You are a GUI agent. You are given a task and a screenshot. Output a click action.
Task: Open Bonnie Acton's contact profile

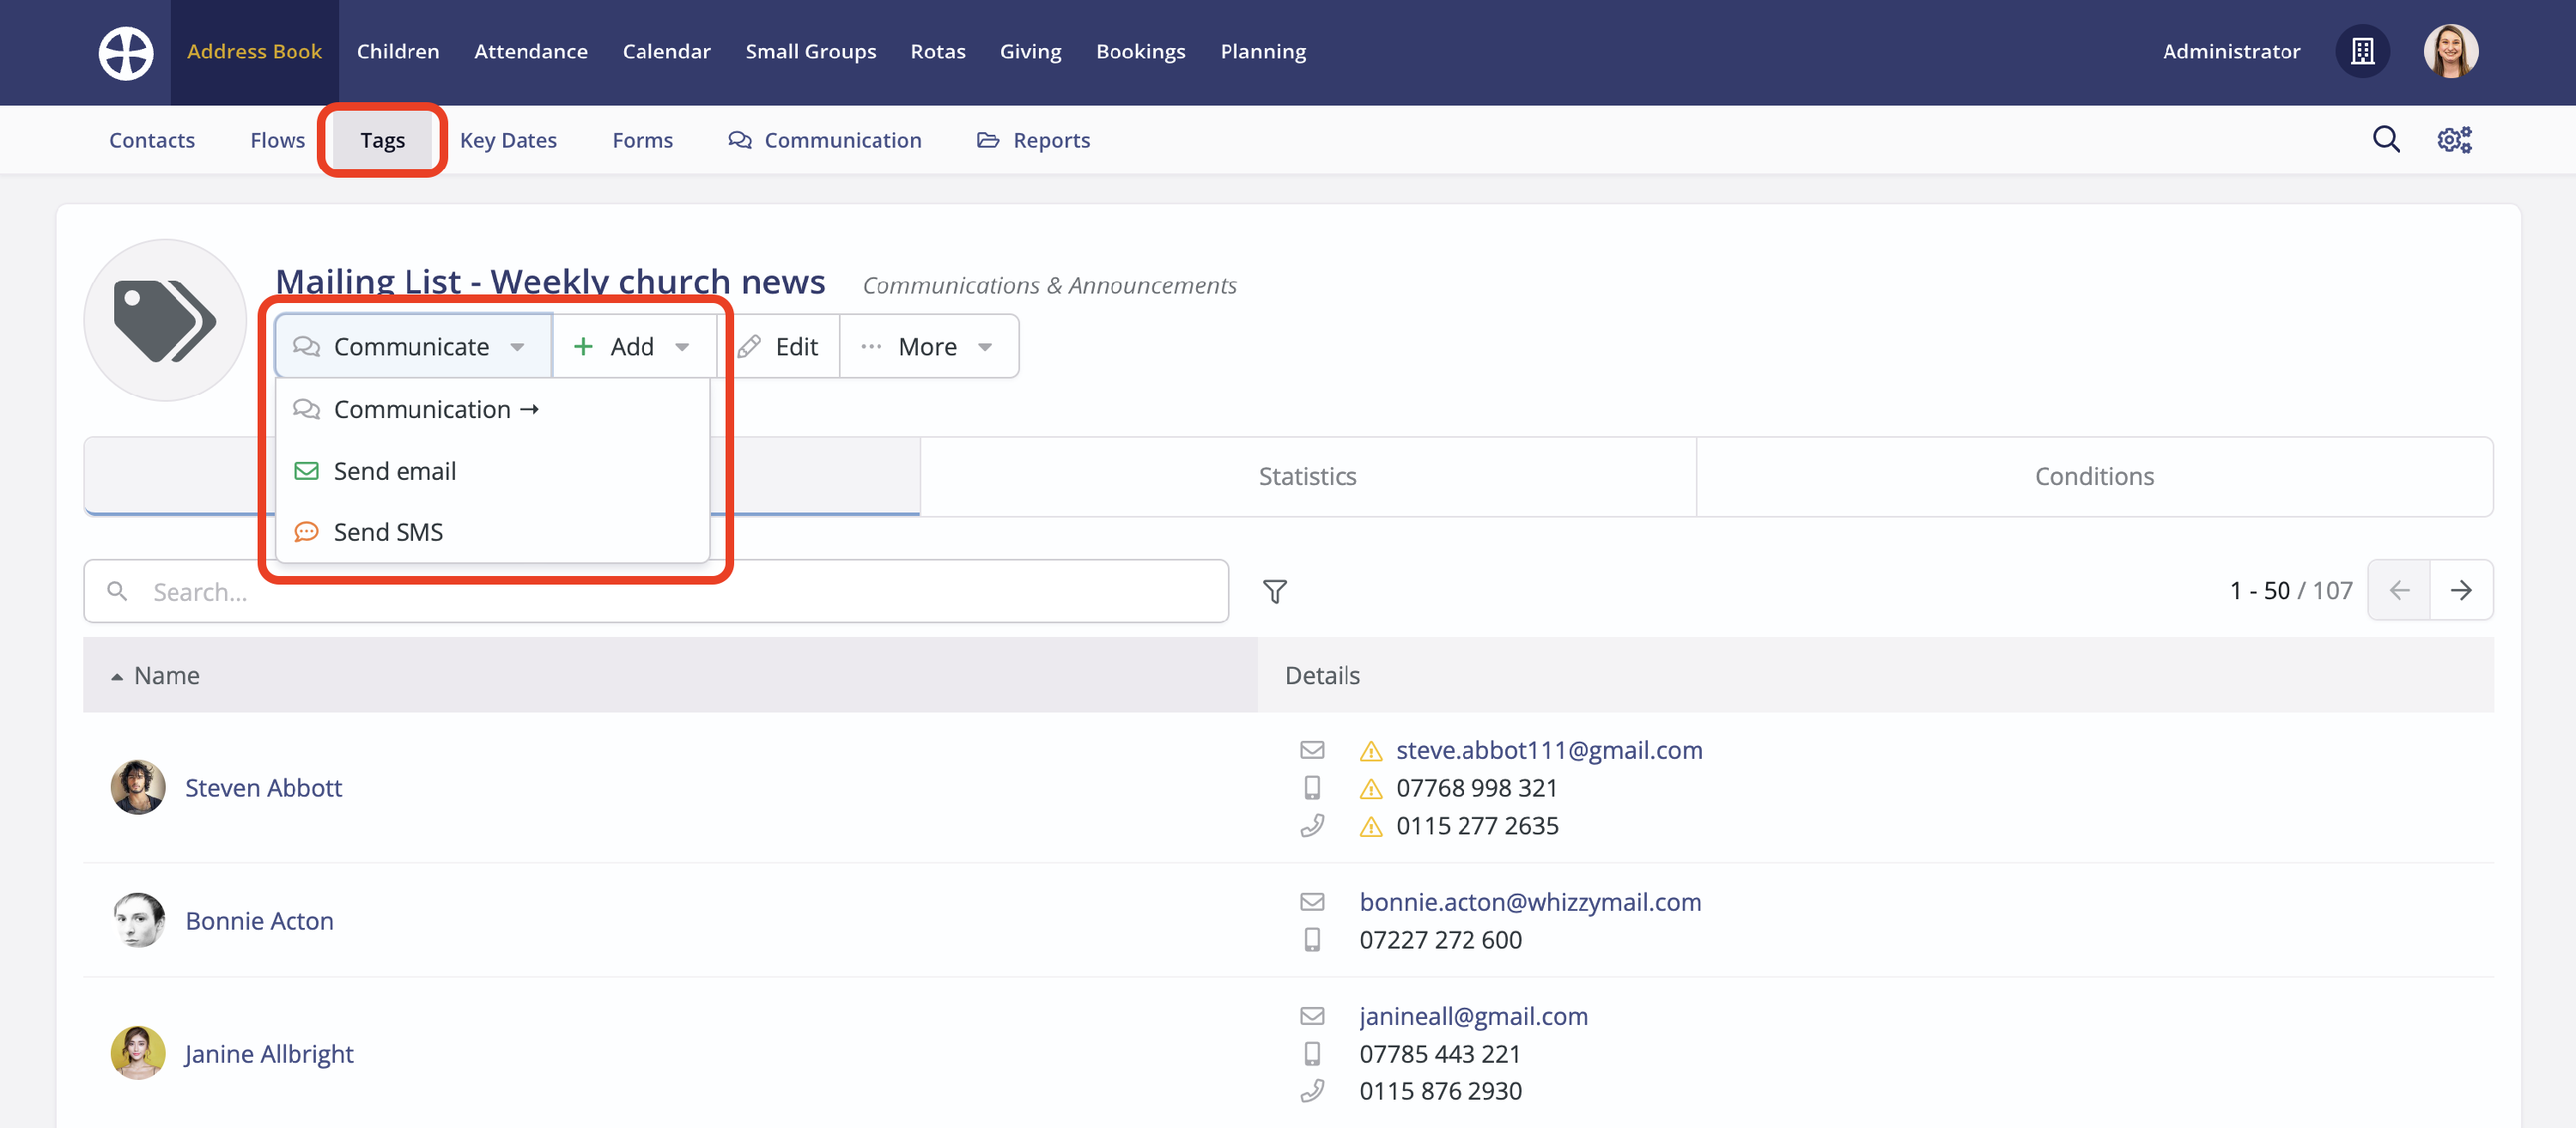pyautogui.click(x=260, y=921)
